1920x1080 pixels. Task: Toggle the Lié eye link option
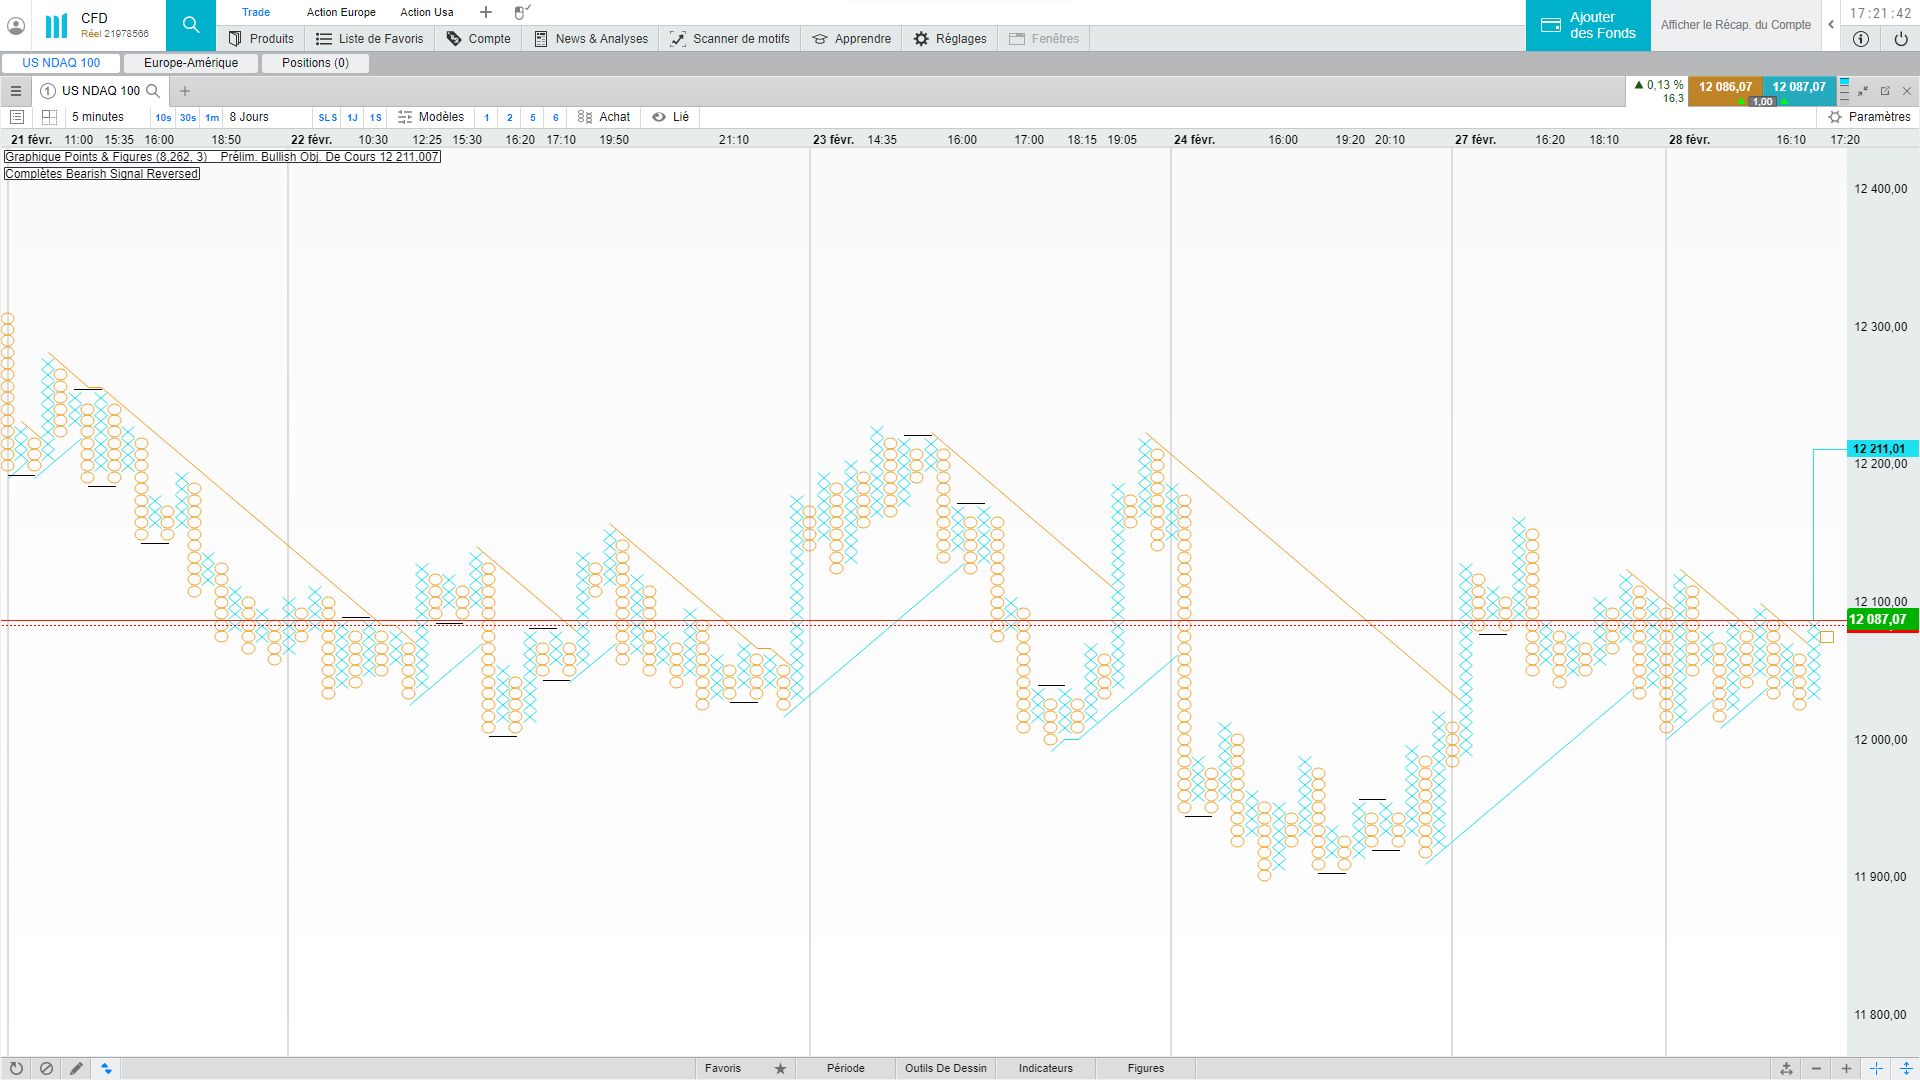(x=670, y=117)
